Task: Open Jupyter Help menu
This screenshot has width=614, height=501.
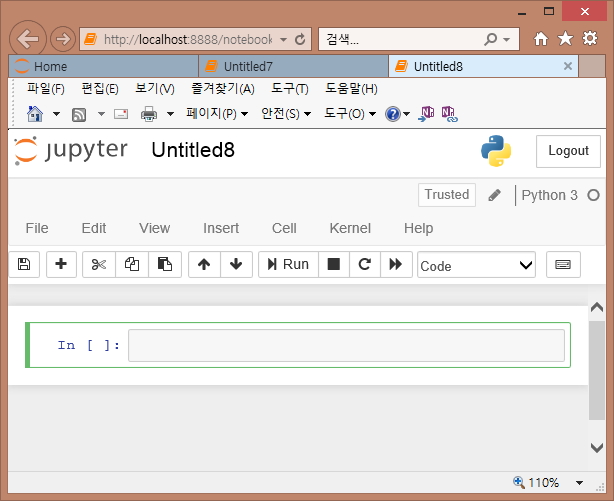Action: click(x=419, y=228)
